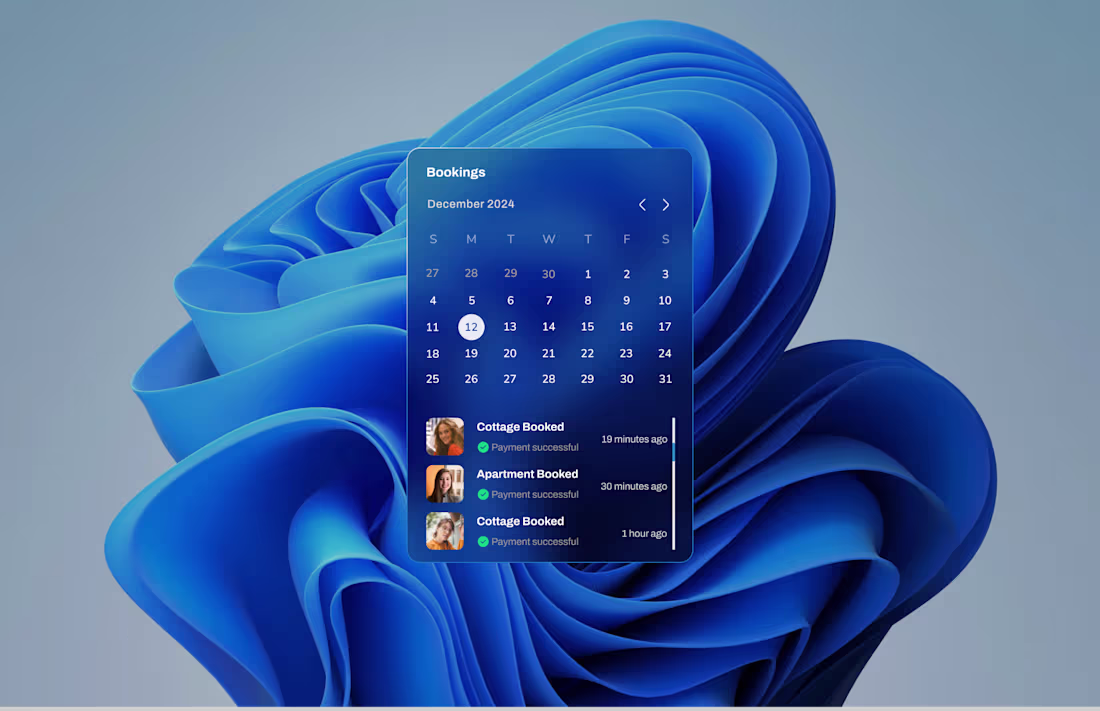1100x711 pixels.
Task: Pick date 18 on the calendar
Action: click(433, 354)
